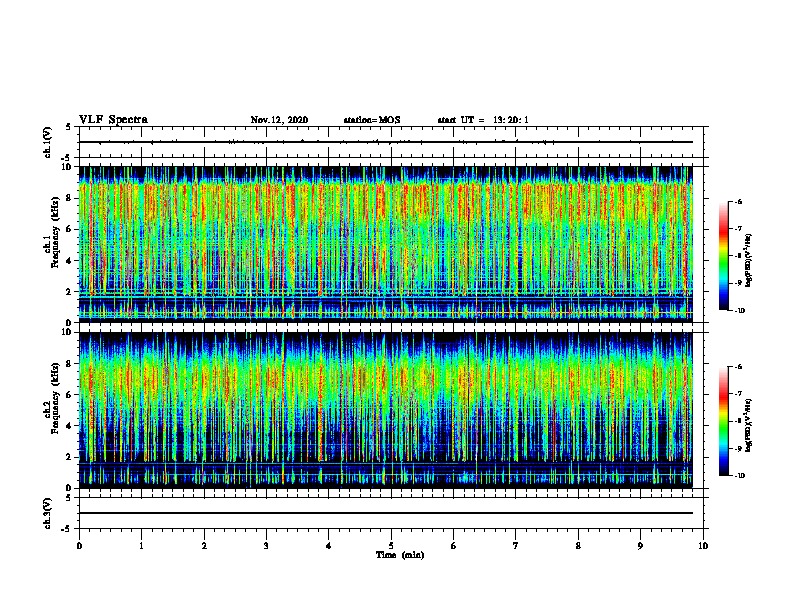Click the time axis tick label "9"
Screen dimensions: 792x612
click(640, 546)
